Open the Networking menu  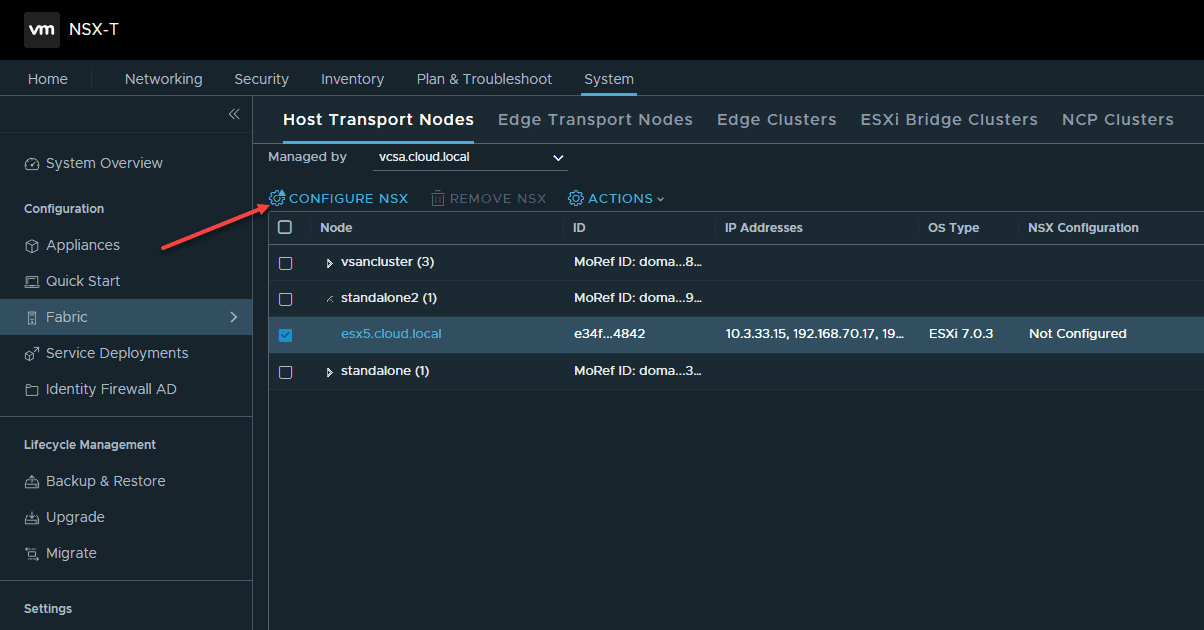pos(163,79)
